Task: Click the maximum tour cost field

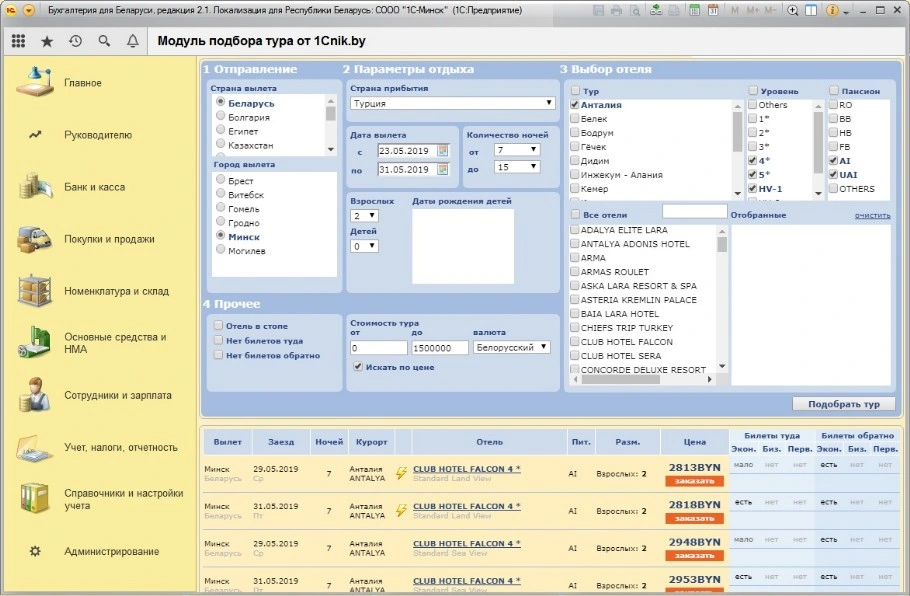Action: pyautogui.click(x=439, y=348)
